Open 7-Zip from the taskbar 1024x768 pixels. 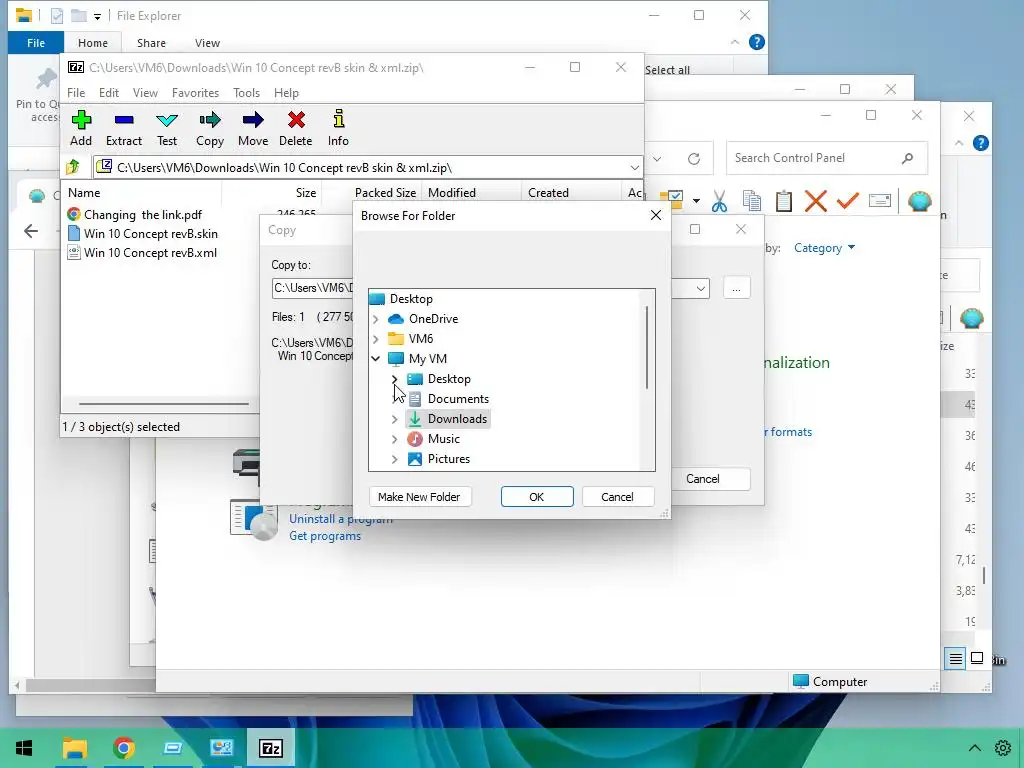pyautogui.click(x=270, y=748)
